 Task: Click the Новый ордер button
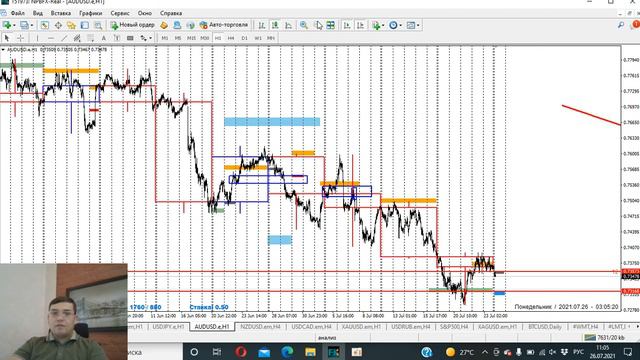(132, 25)
